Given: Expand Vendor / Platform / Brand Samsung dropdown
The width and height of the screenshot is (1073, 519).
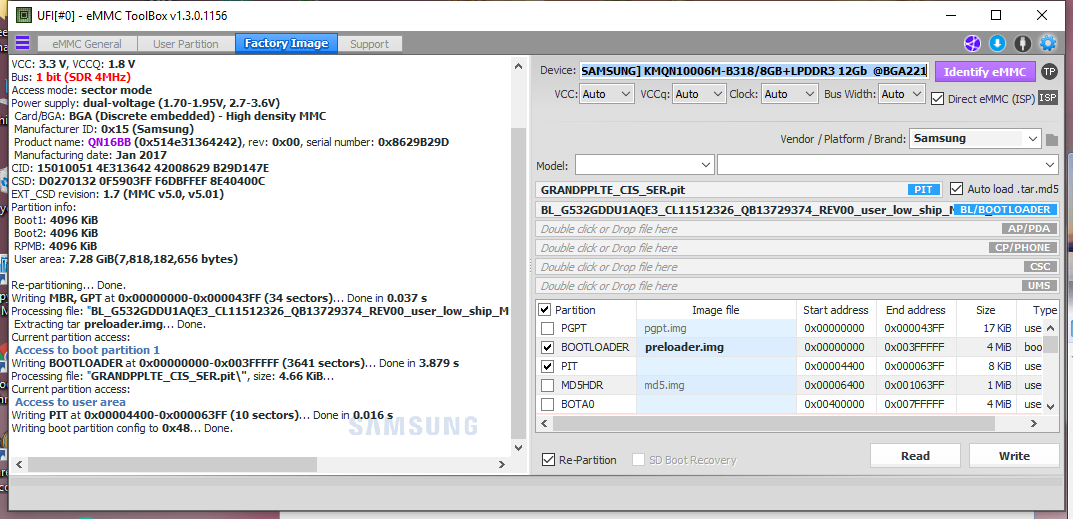Looking at the screenshot, I should coord(975,138).
